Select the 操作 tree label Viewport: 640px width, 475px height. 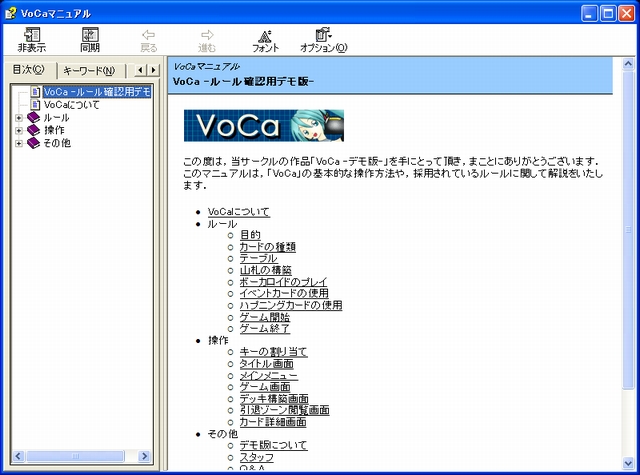tap(54, 130)
